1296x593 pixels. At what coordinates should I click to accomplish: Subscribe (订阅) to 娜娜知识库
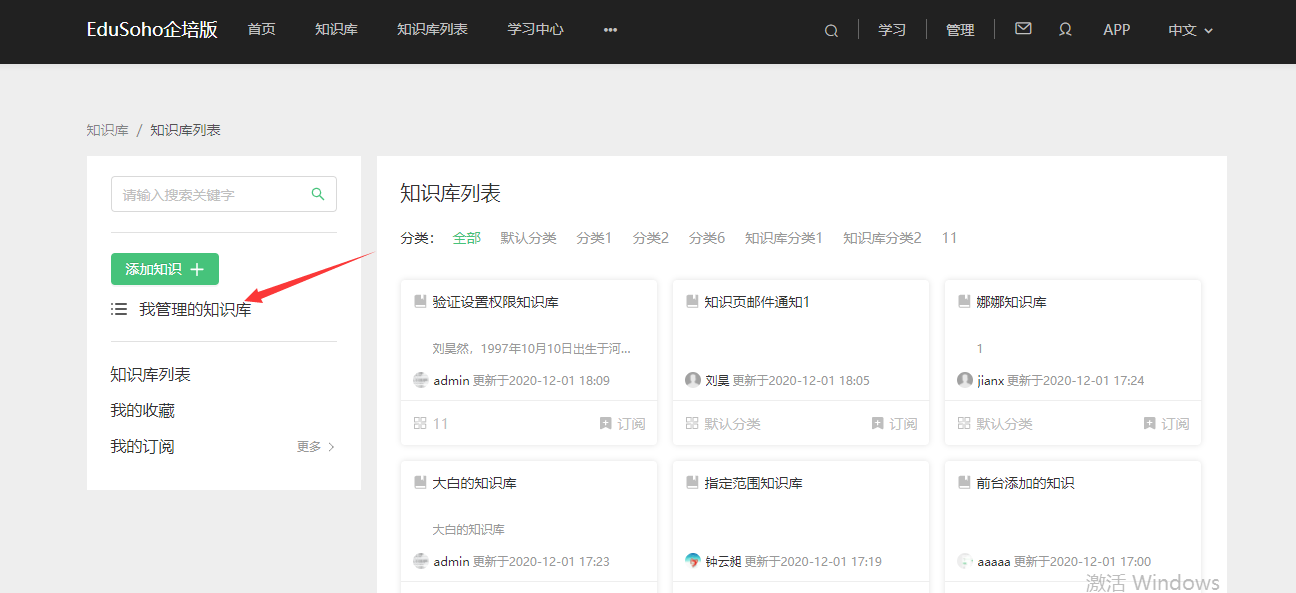coord(1166,423)
